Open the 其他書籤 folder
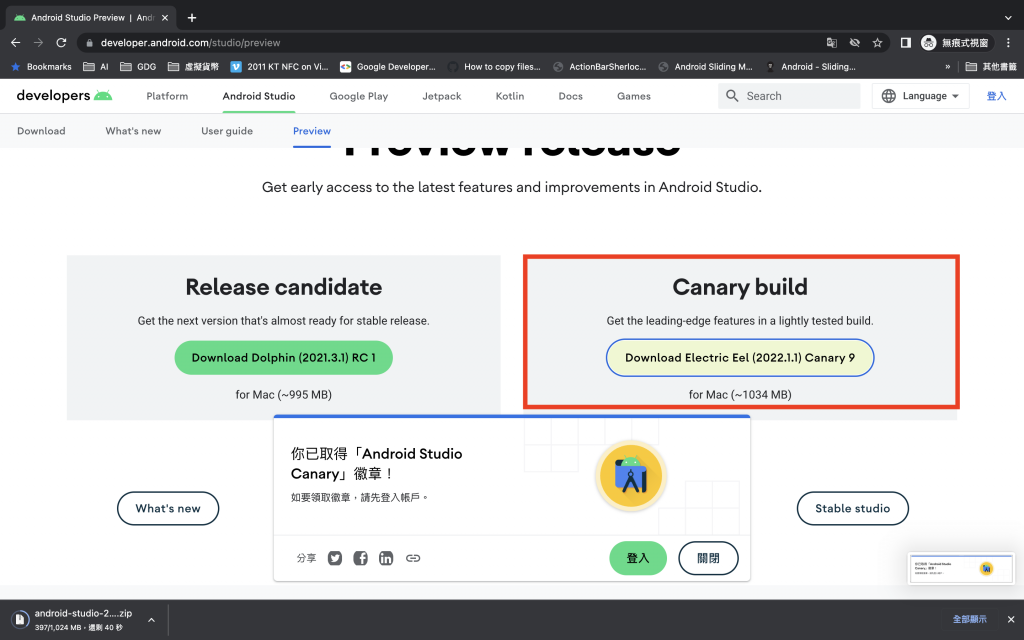Image resolution: width=1024 pixels, height=640 pixels. click(991, 67)
